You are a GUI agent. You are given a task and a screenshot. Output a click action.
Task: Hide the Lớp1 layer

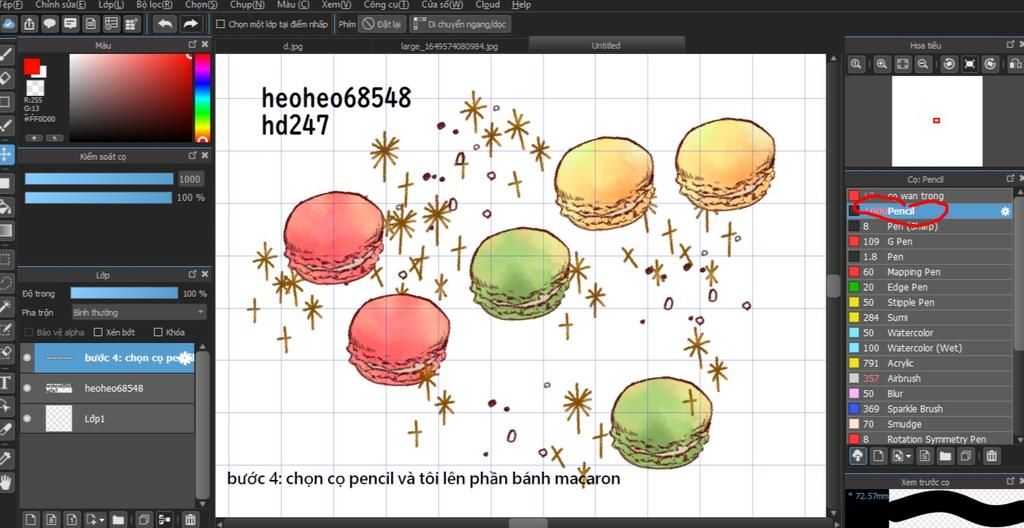(27, 418)
